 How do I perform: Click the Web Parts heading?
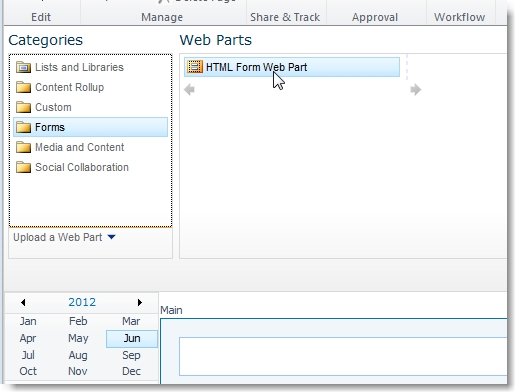(x=215, y=40)
